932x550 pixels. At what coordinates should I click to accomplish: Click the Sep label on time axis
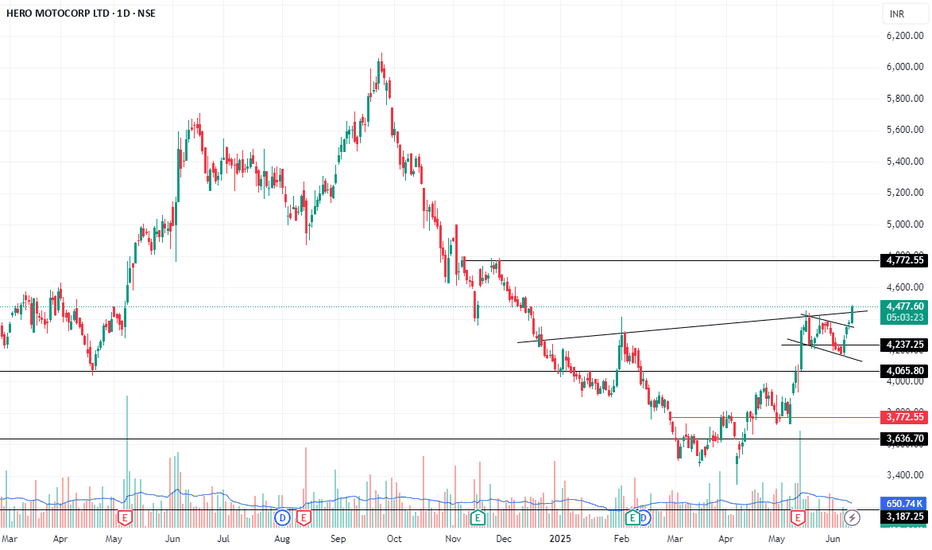(x=338, y=539)
